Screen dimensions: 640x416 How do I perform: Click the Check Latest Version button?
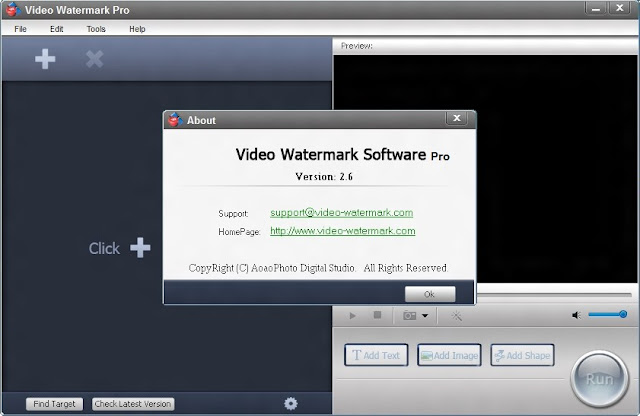(x=133, y=404)
